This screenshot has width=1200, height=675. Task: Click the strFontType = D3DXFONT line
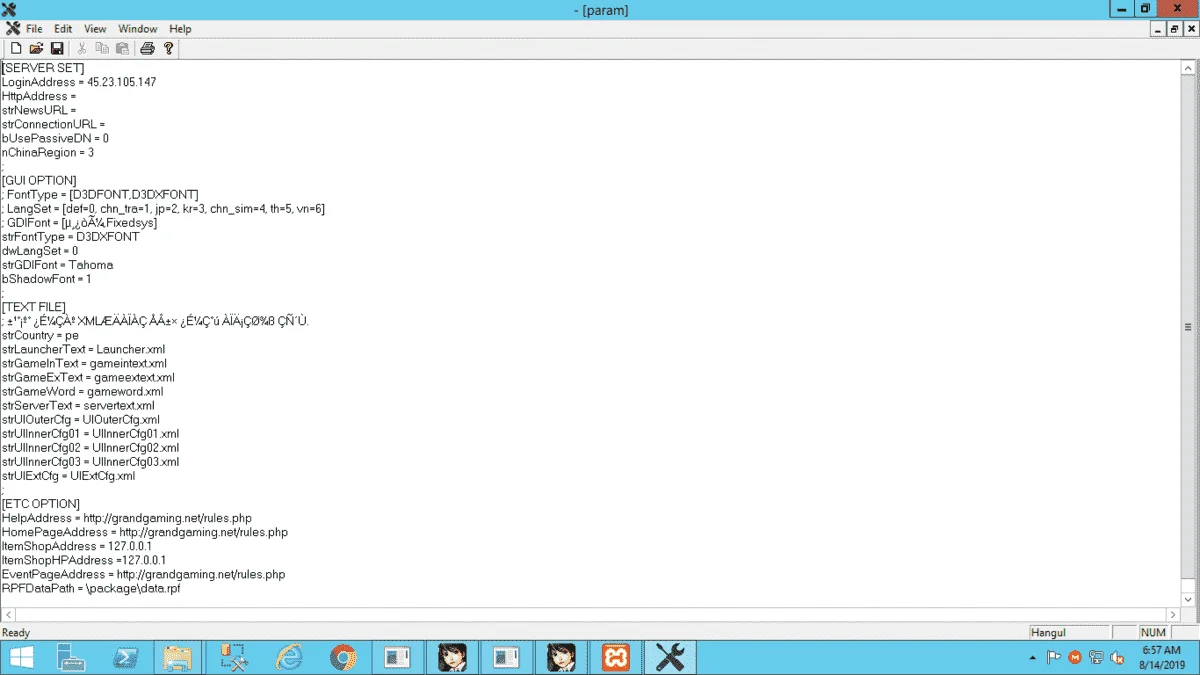[70, 237]
